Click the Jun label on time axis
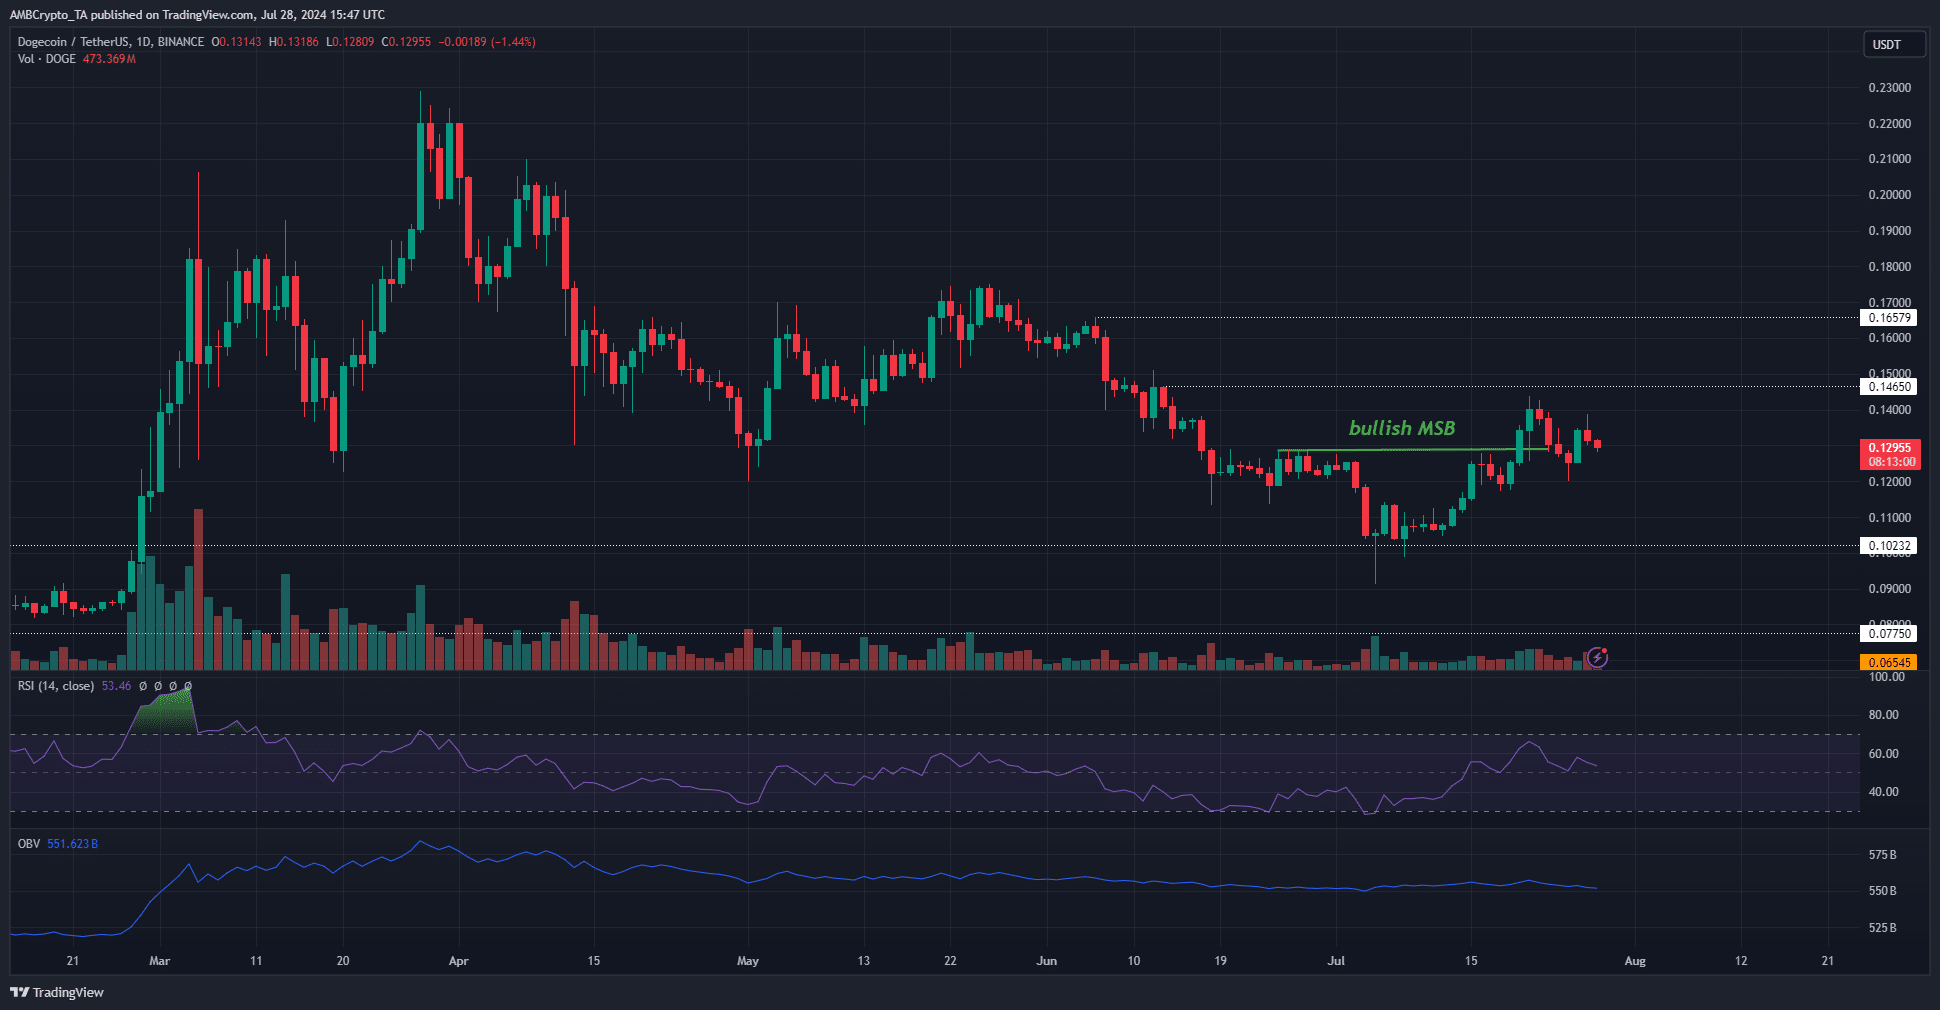 pos(1047,961)
